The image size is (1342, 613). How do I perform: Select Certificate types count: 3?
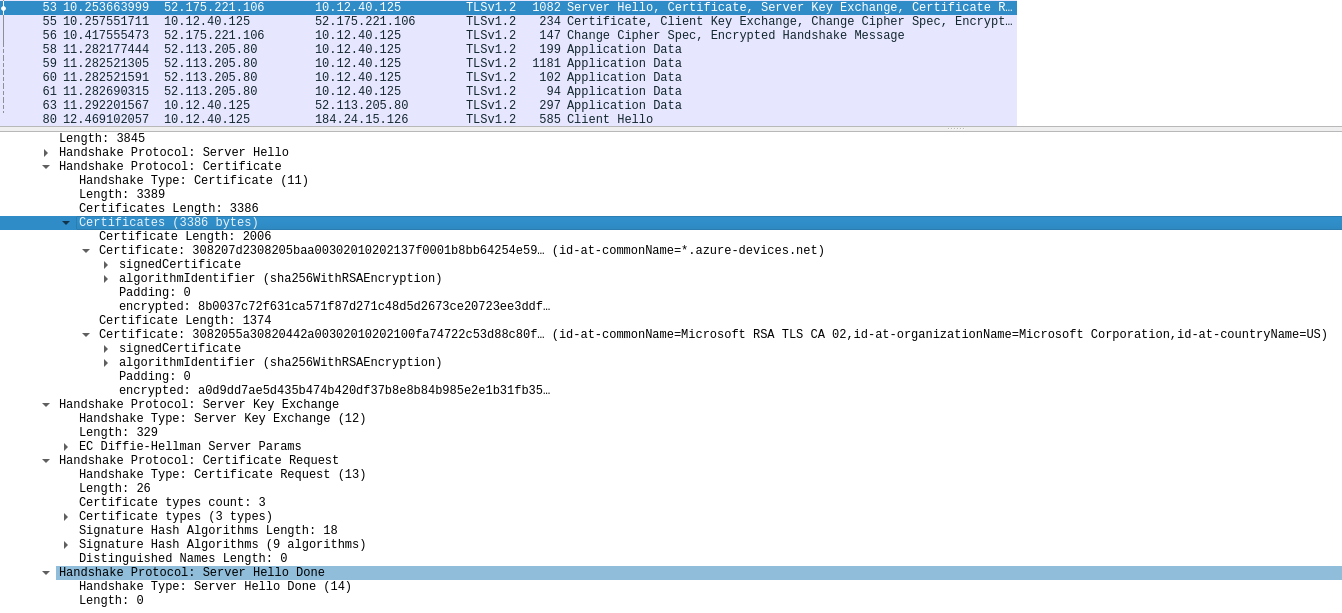tap(172, 503)
